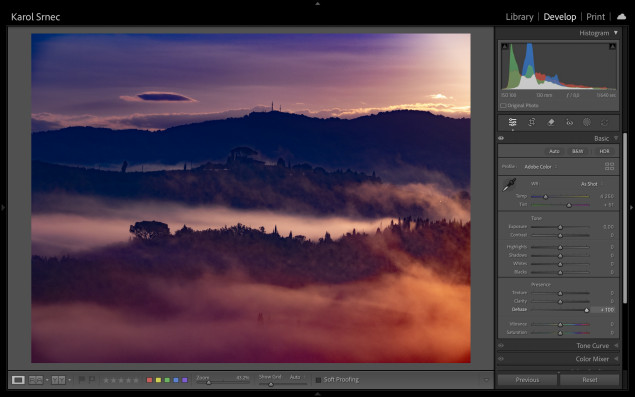Screen dimensions: 635x397
Task: Collapse the Histogram panel
Action: [616, 33]
